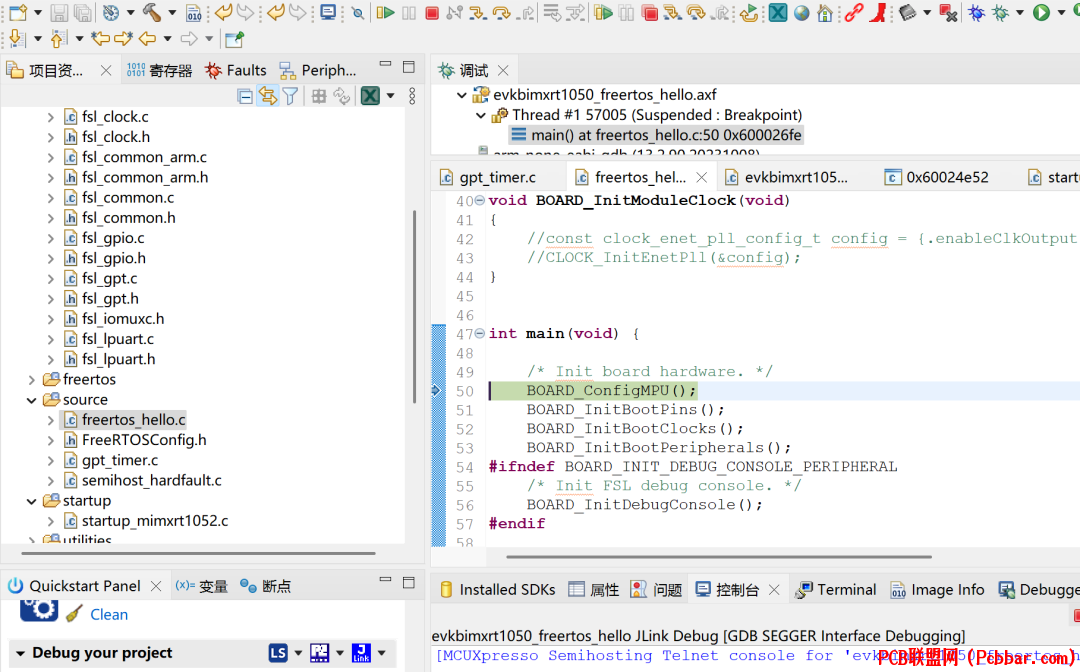
Task: Open dropdown next to J-Link icon
Action: coord(382,653)
